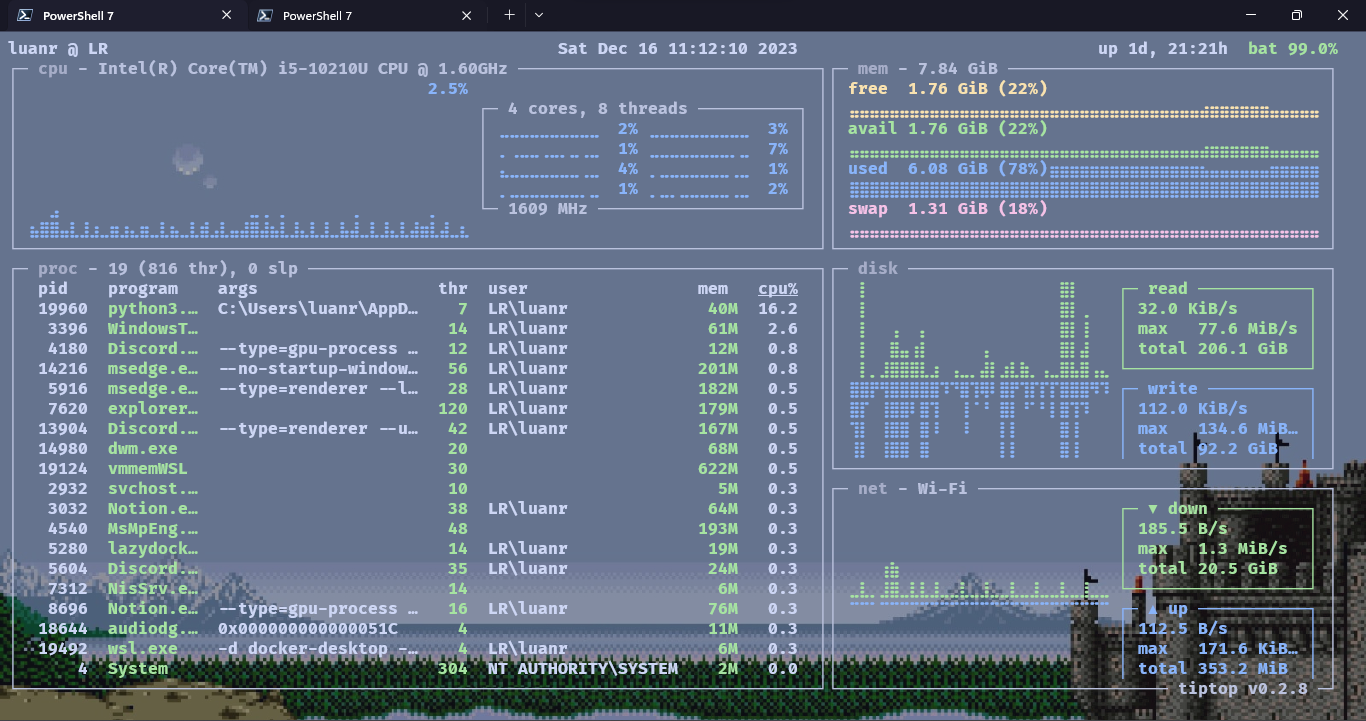Click the 4 cores, 8 threads label
Image resolution: width=1366 pixels, height=721 pixels.
598,109
